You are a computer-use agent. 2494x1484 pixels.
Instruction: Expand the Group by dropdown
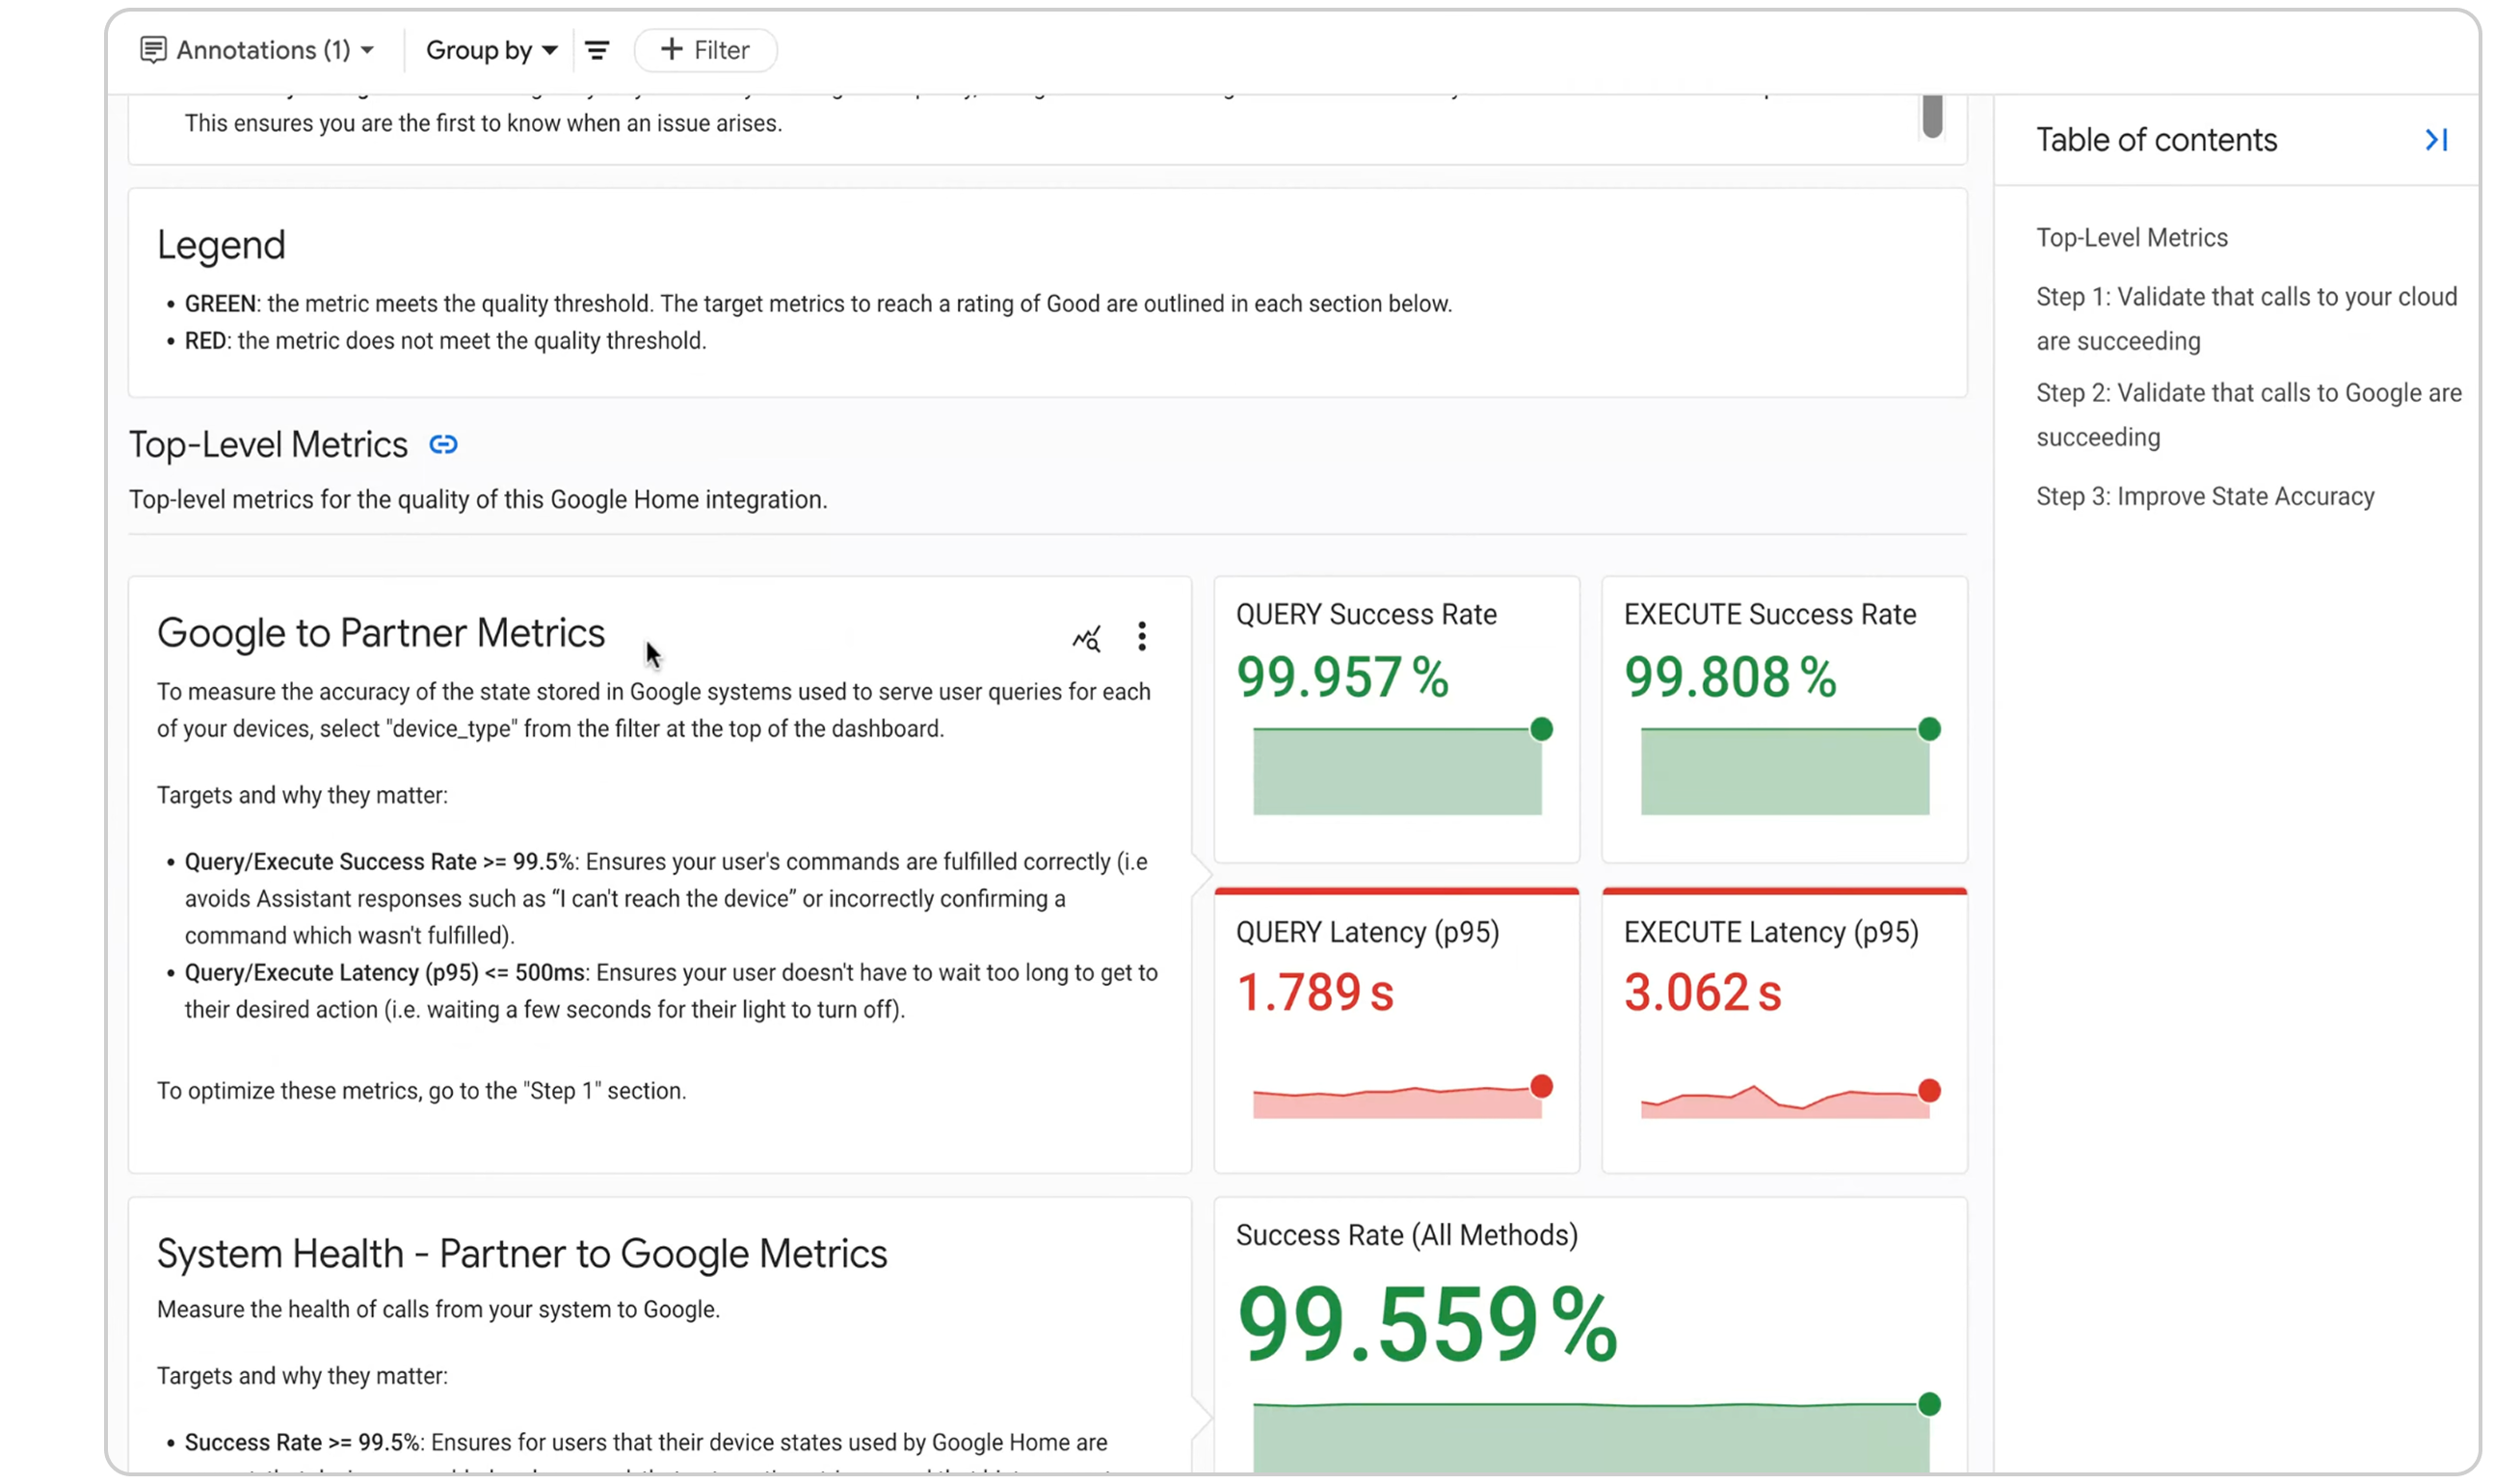click(491, 50)
